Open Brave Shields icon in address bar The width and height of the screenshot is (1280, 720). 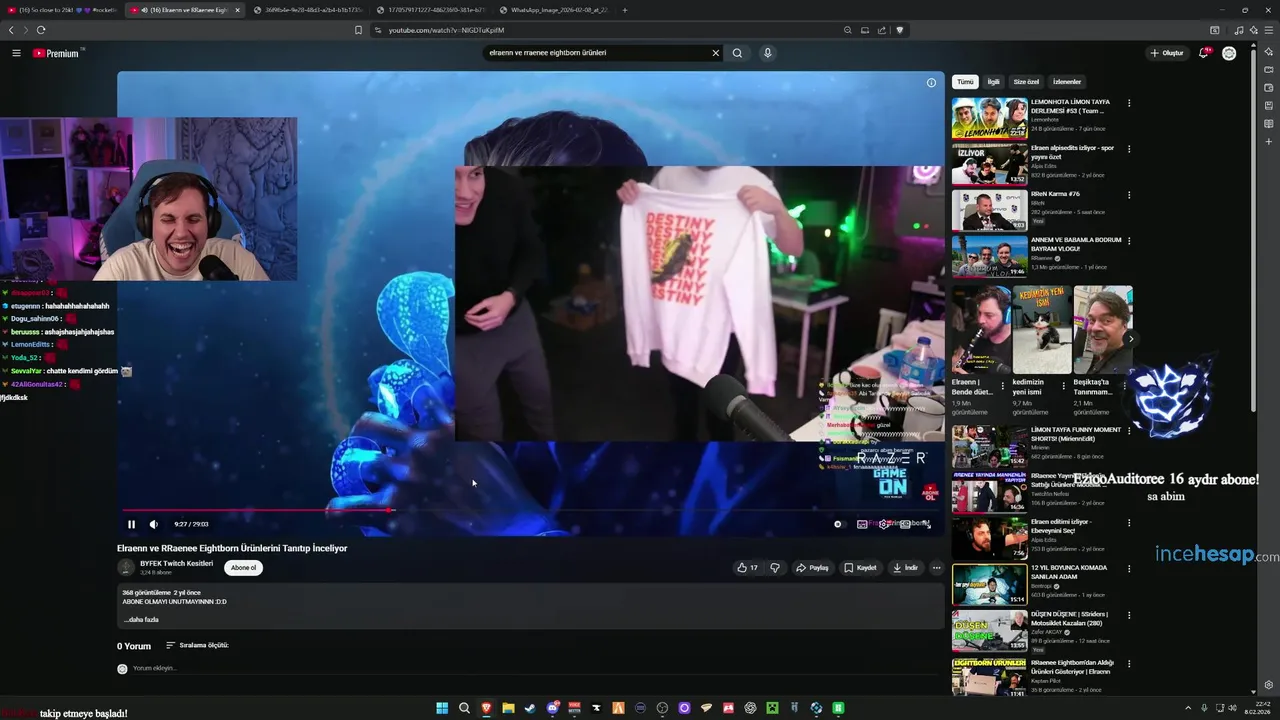[899, 30]
